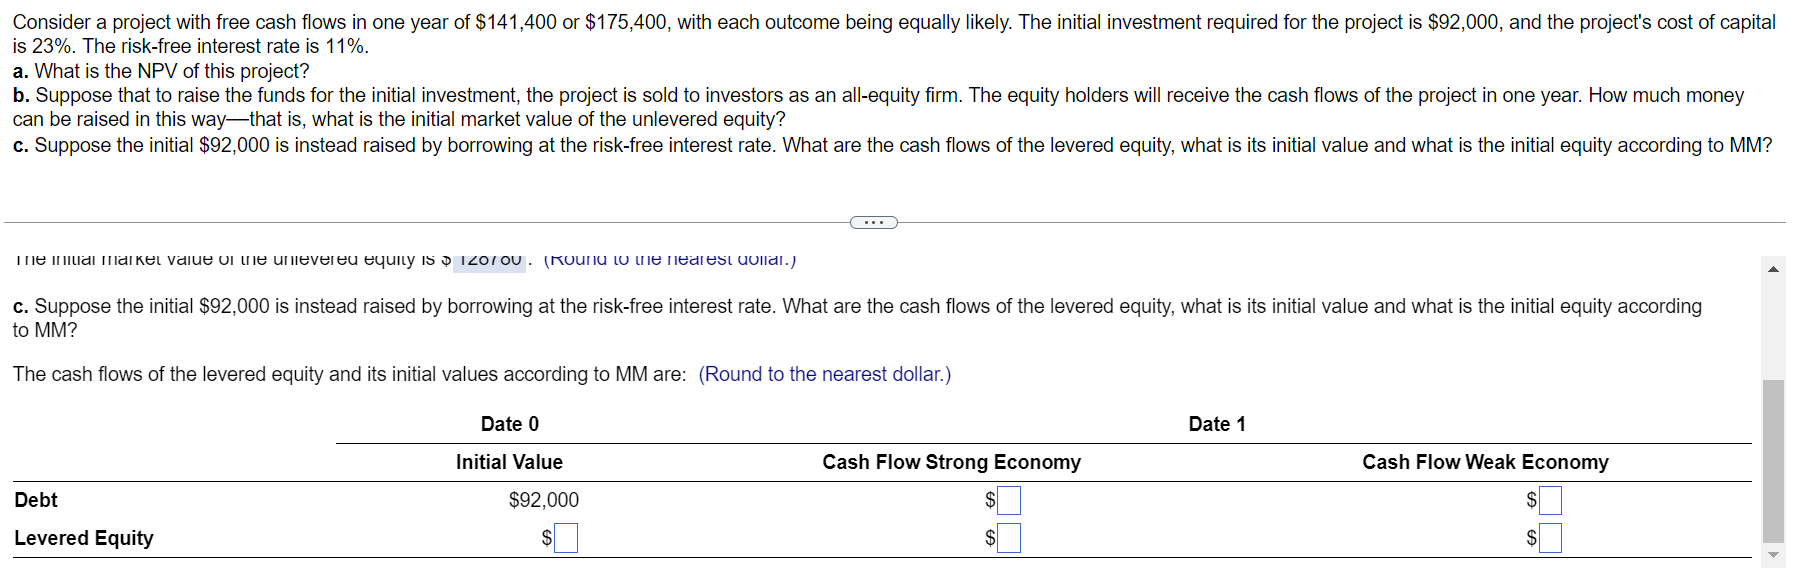Click the Debt weak economy cash flow input

[x=1551, y=499]
